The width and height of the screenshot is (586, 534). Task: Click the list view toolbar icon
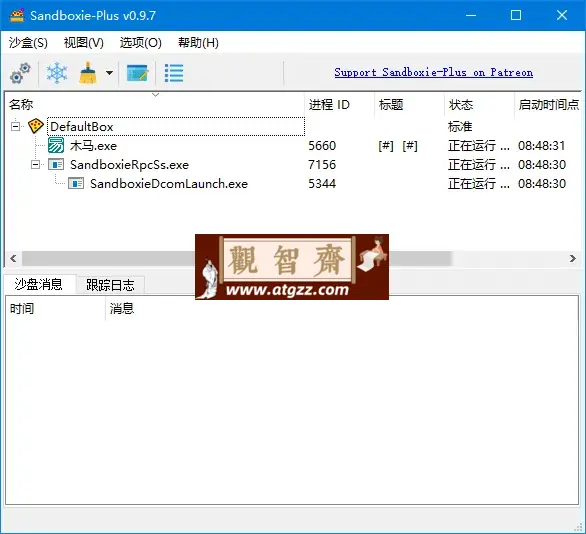coord(174,73)
